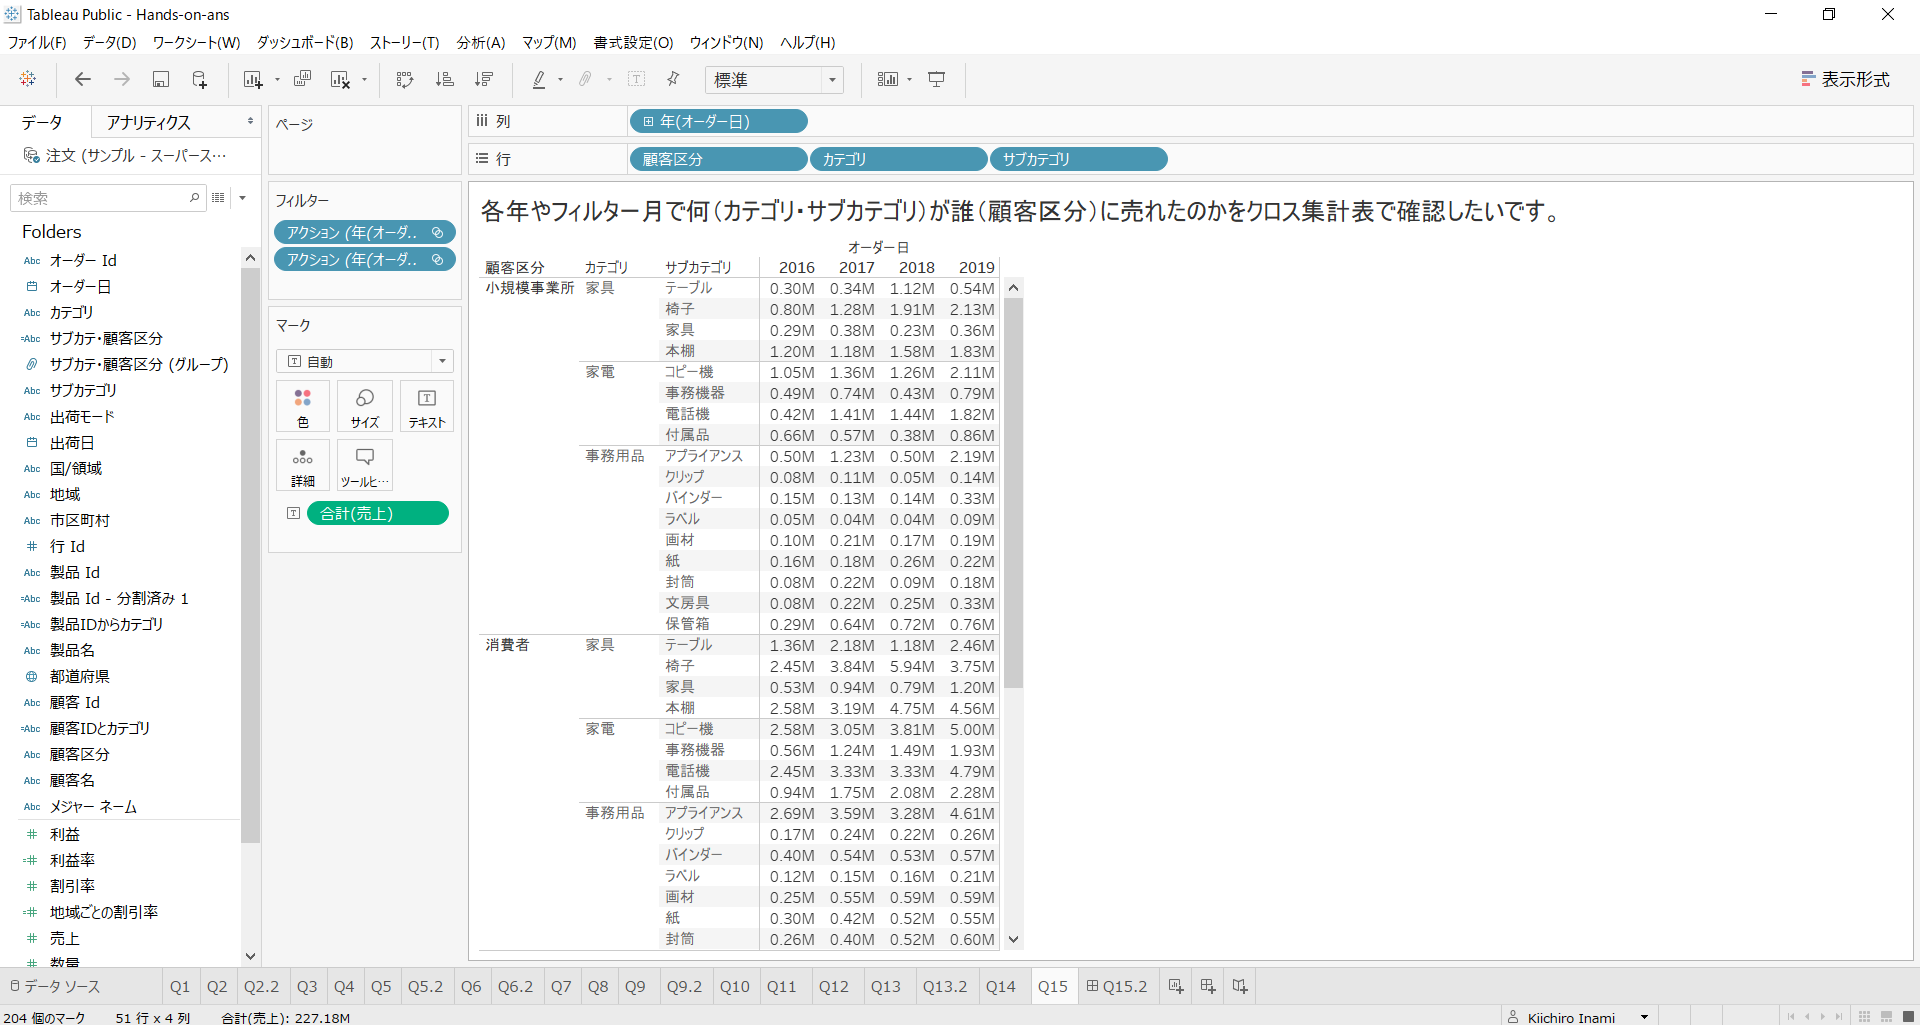Create a new worksheet from toolbar icon
Screen dimensions: 1920x1025
tap(252, 79)
